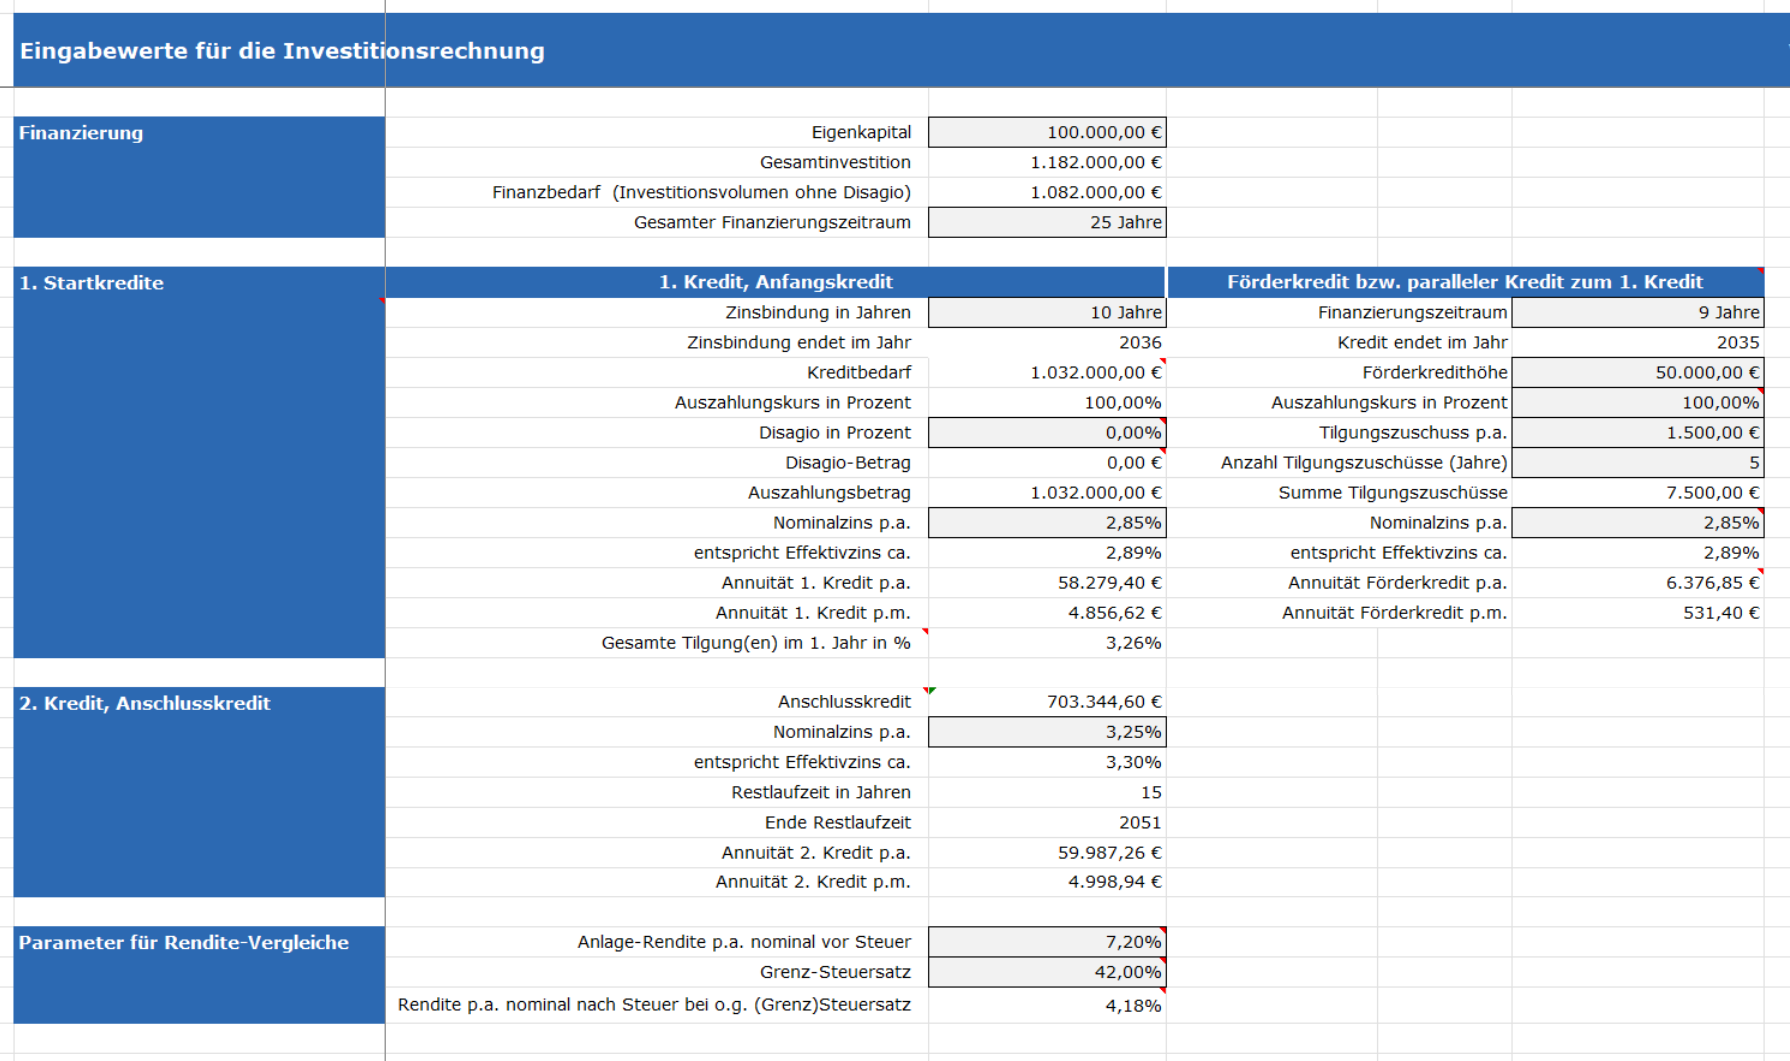Click the Anschlusskredit Nominalzins input cell 3,25%
The width and height of the screenshot is (1790, 1061).
pos(1047,732)
